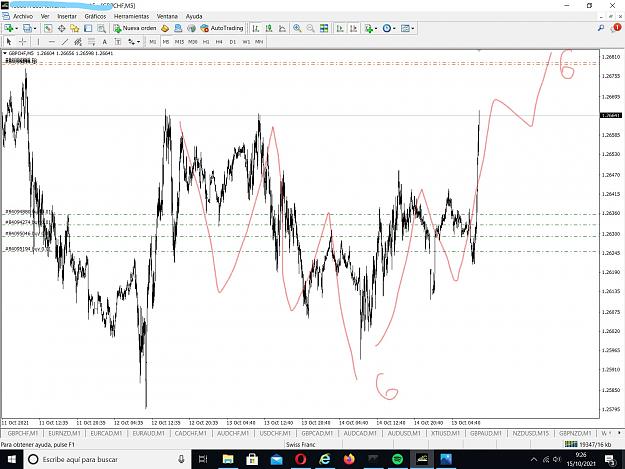Switch to the CADCHF,M1 chart tab
Screen dimensions: 625x469
(x=191, y=433)
